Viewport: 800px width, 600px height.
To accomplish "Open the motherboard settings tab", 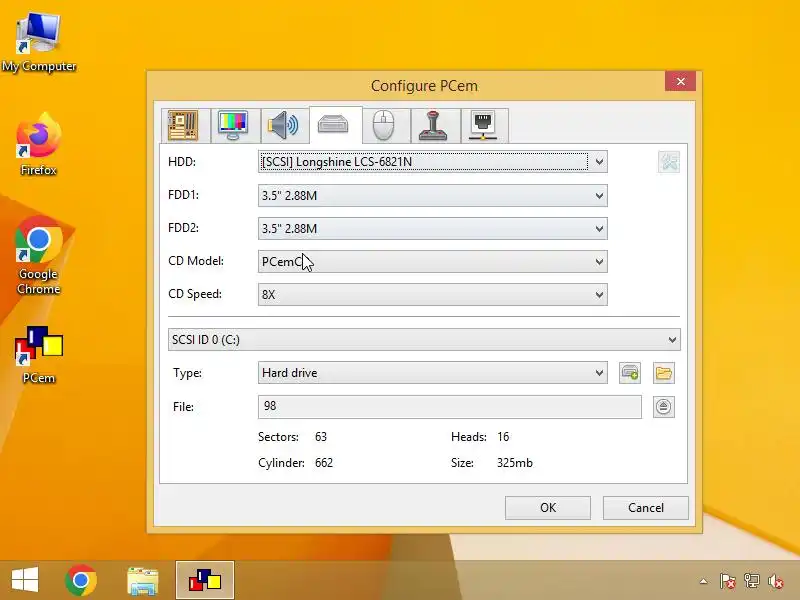I will coord(184,126).
